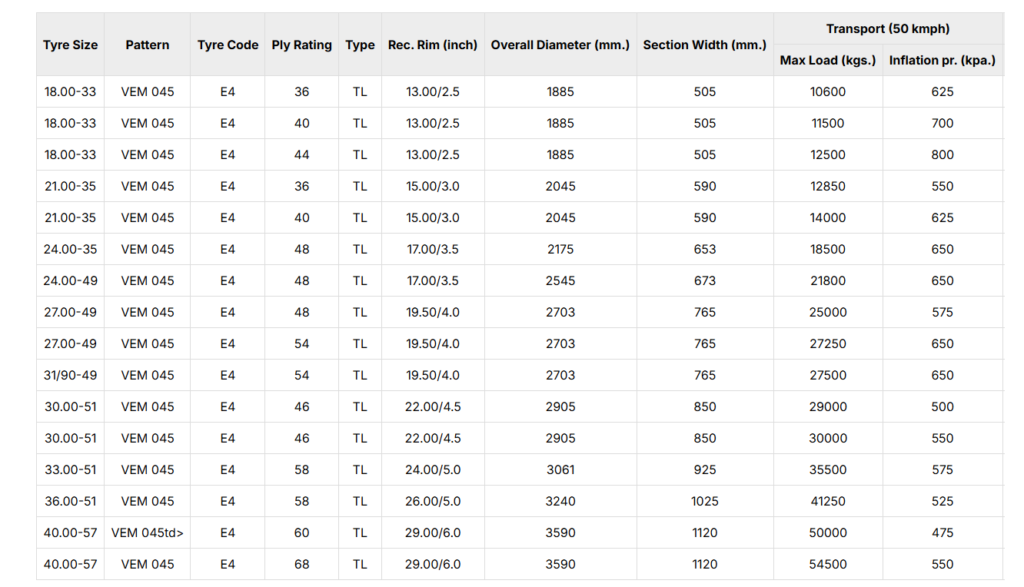
Task: Click the Type column header
Action: pos(360,45)
